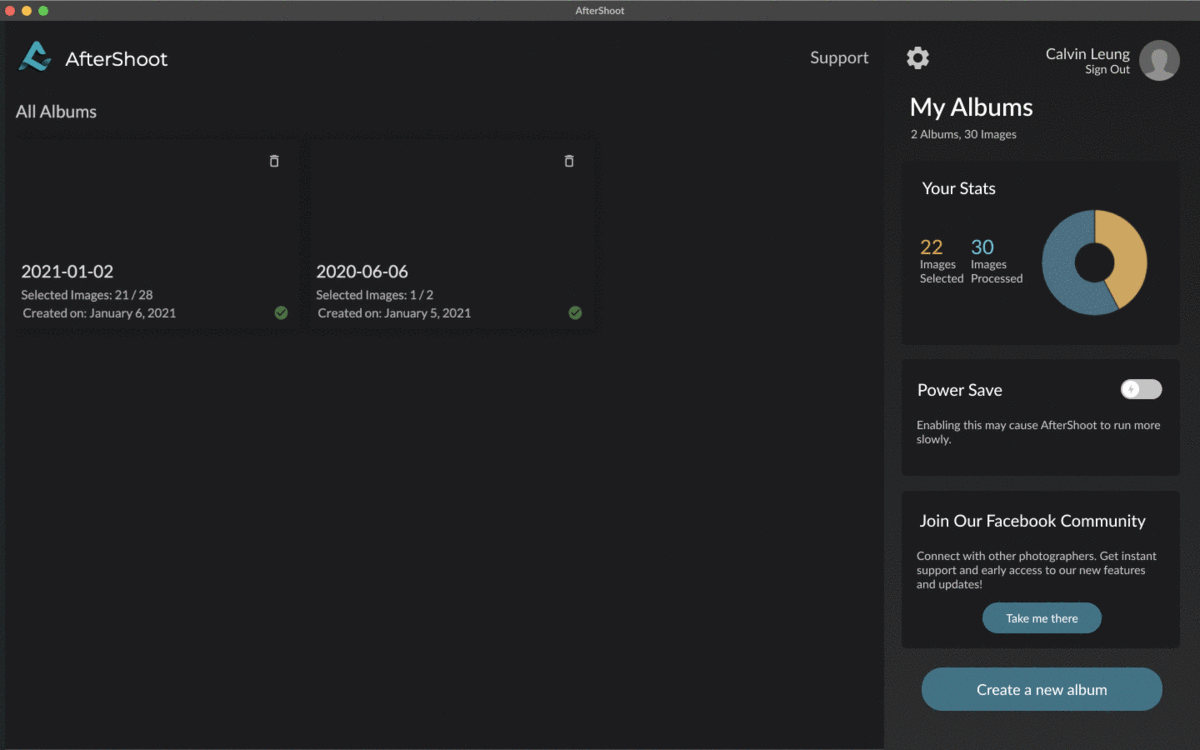The width and height of the screenshot is (1200, 750).
Task: Click the Your Stats heading
Action: (x=959, y=188)
